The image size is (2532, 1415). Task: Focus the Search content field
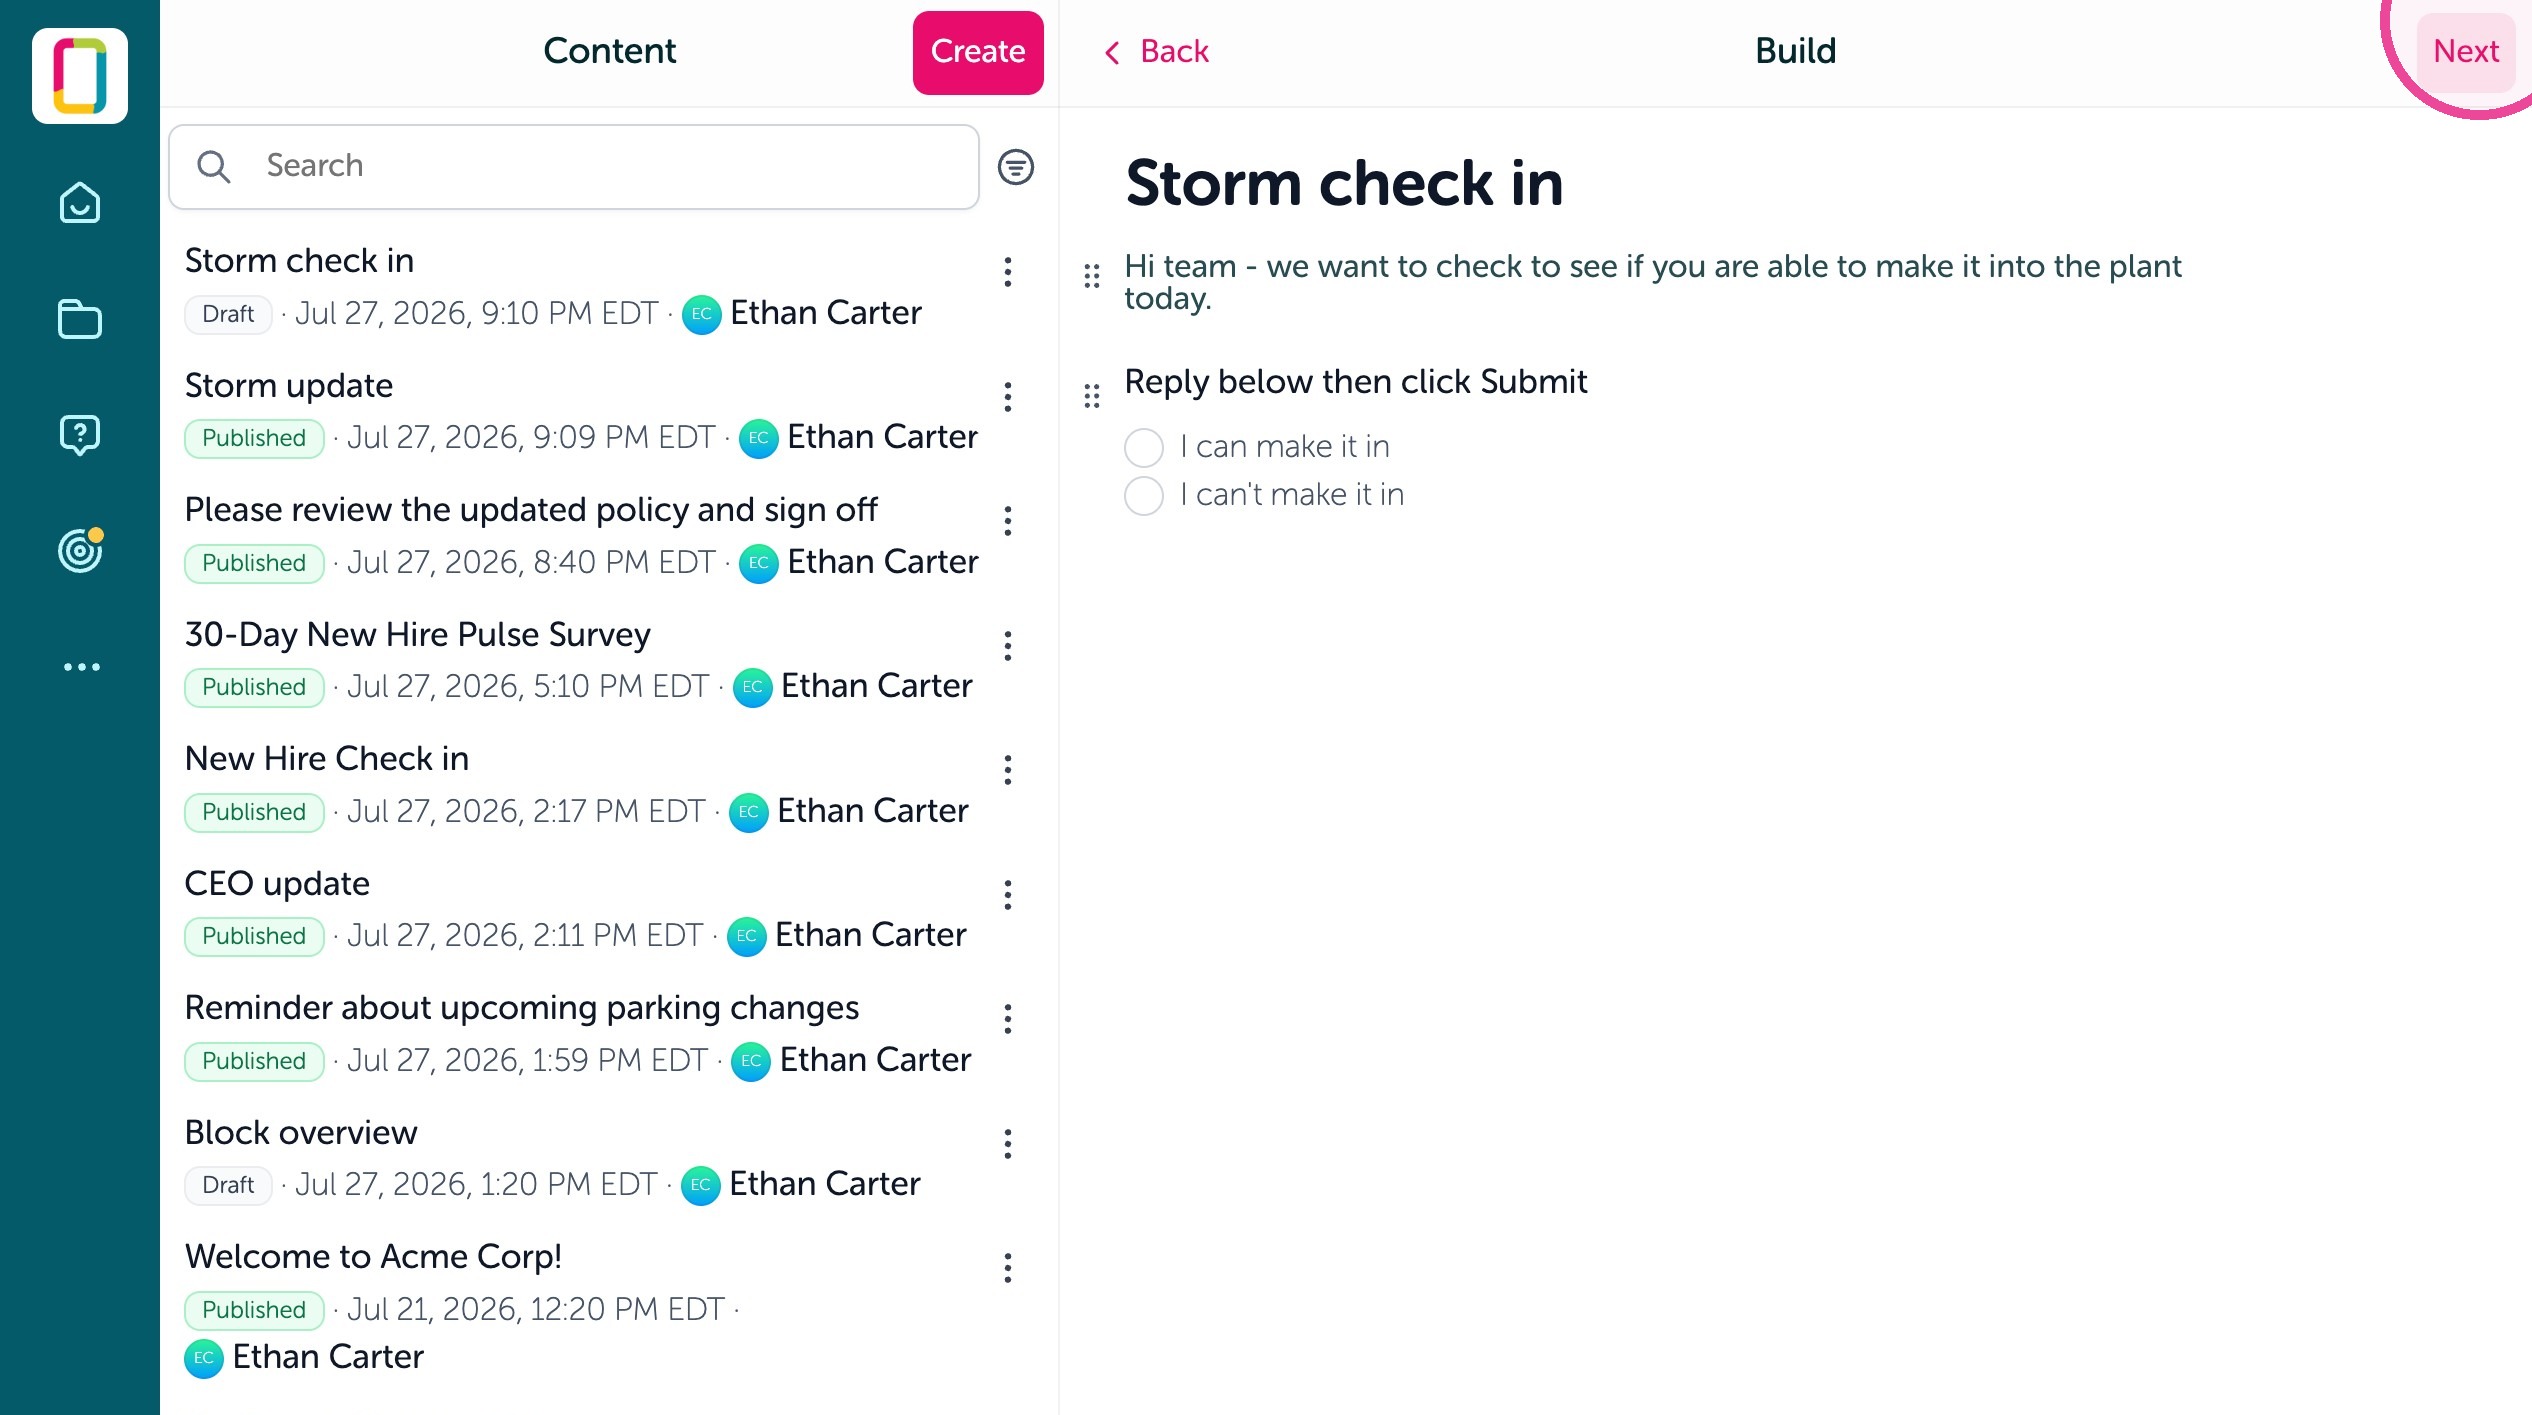574,167
